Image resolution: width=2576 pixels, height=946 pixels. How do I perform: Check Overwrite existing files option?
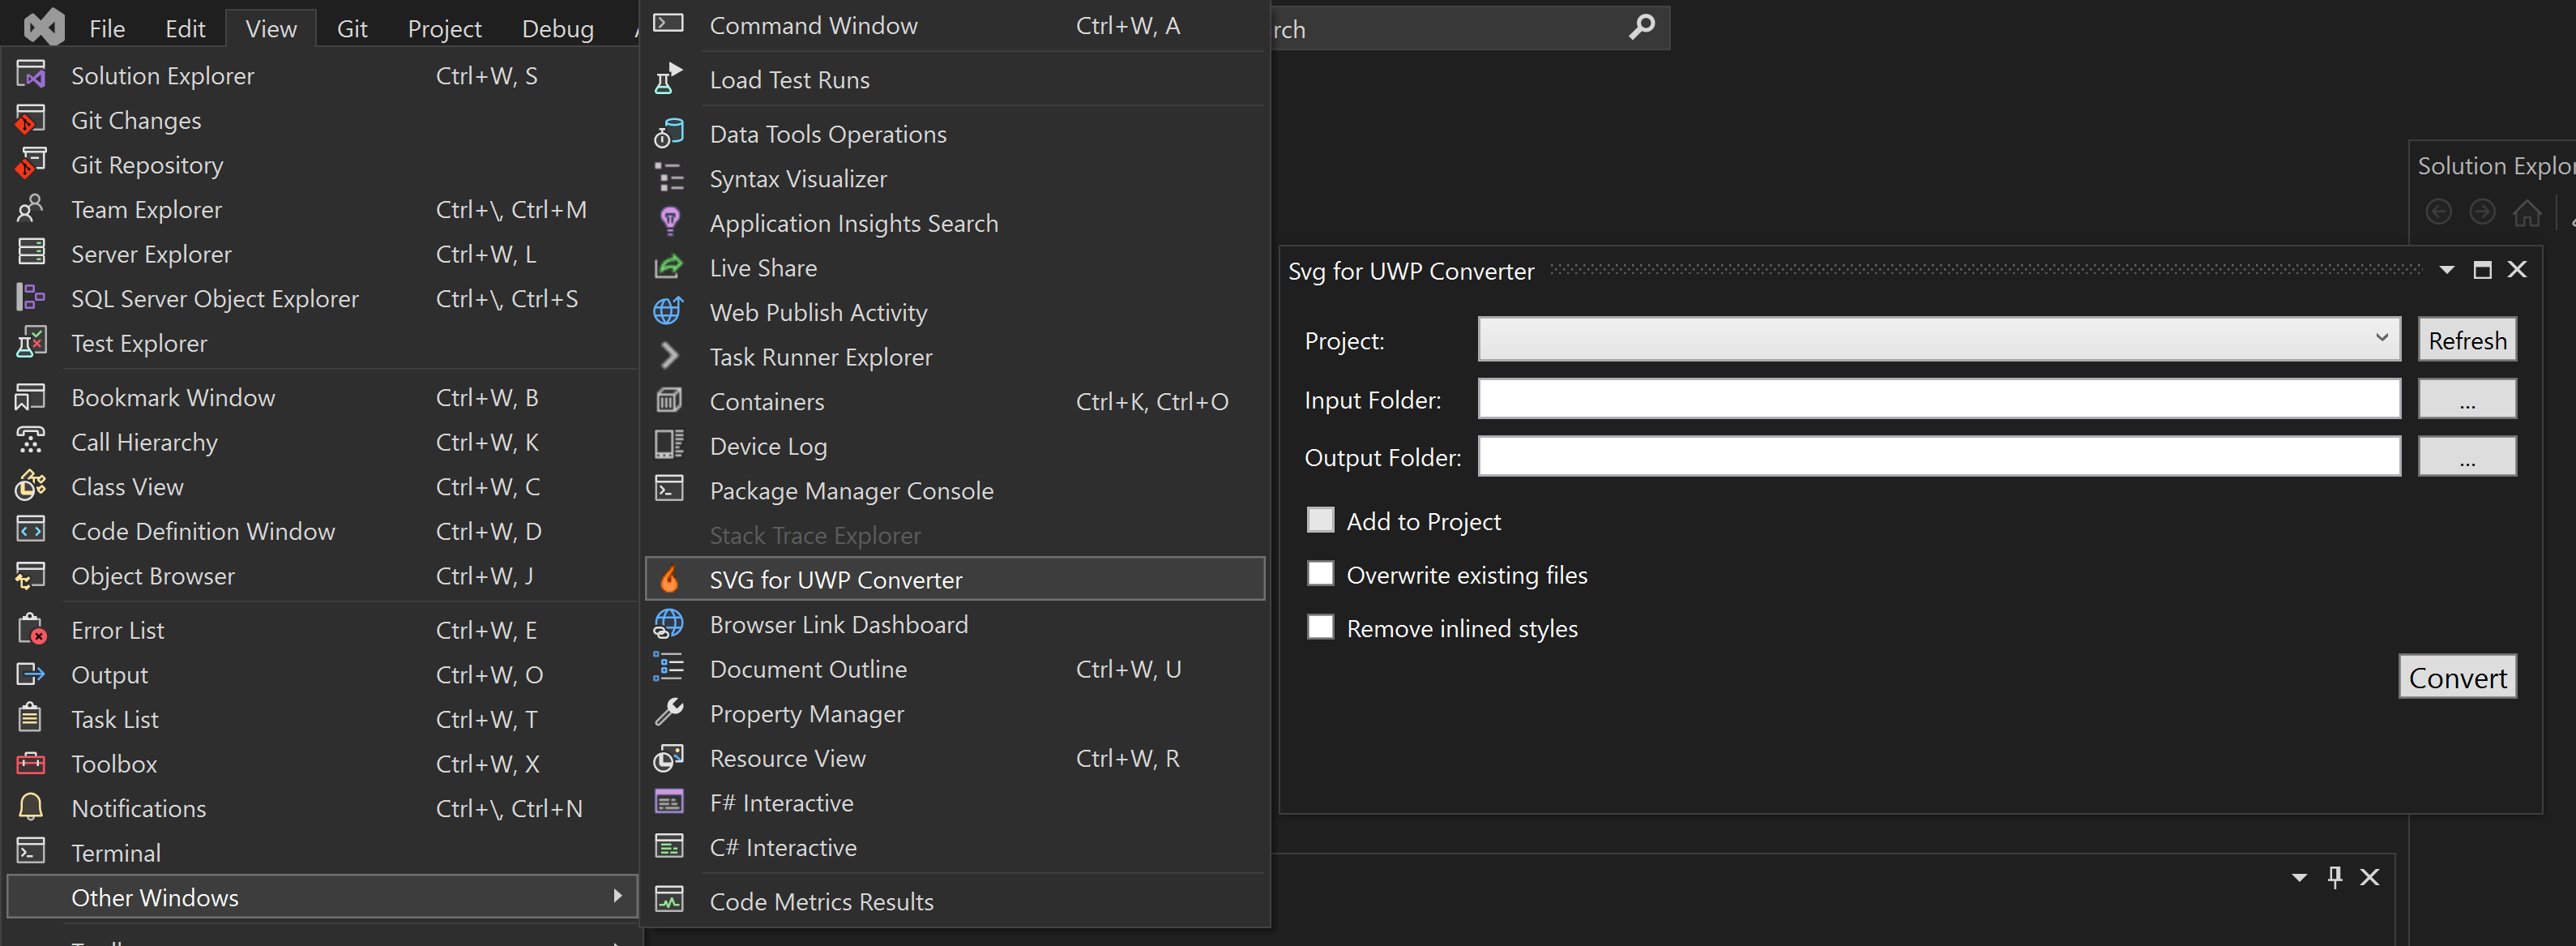point(1320,574)
